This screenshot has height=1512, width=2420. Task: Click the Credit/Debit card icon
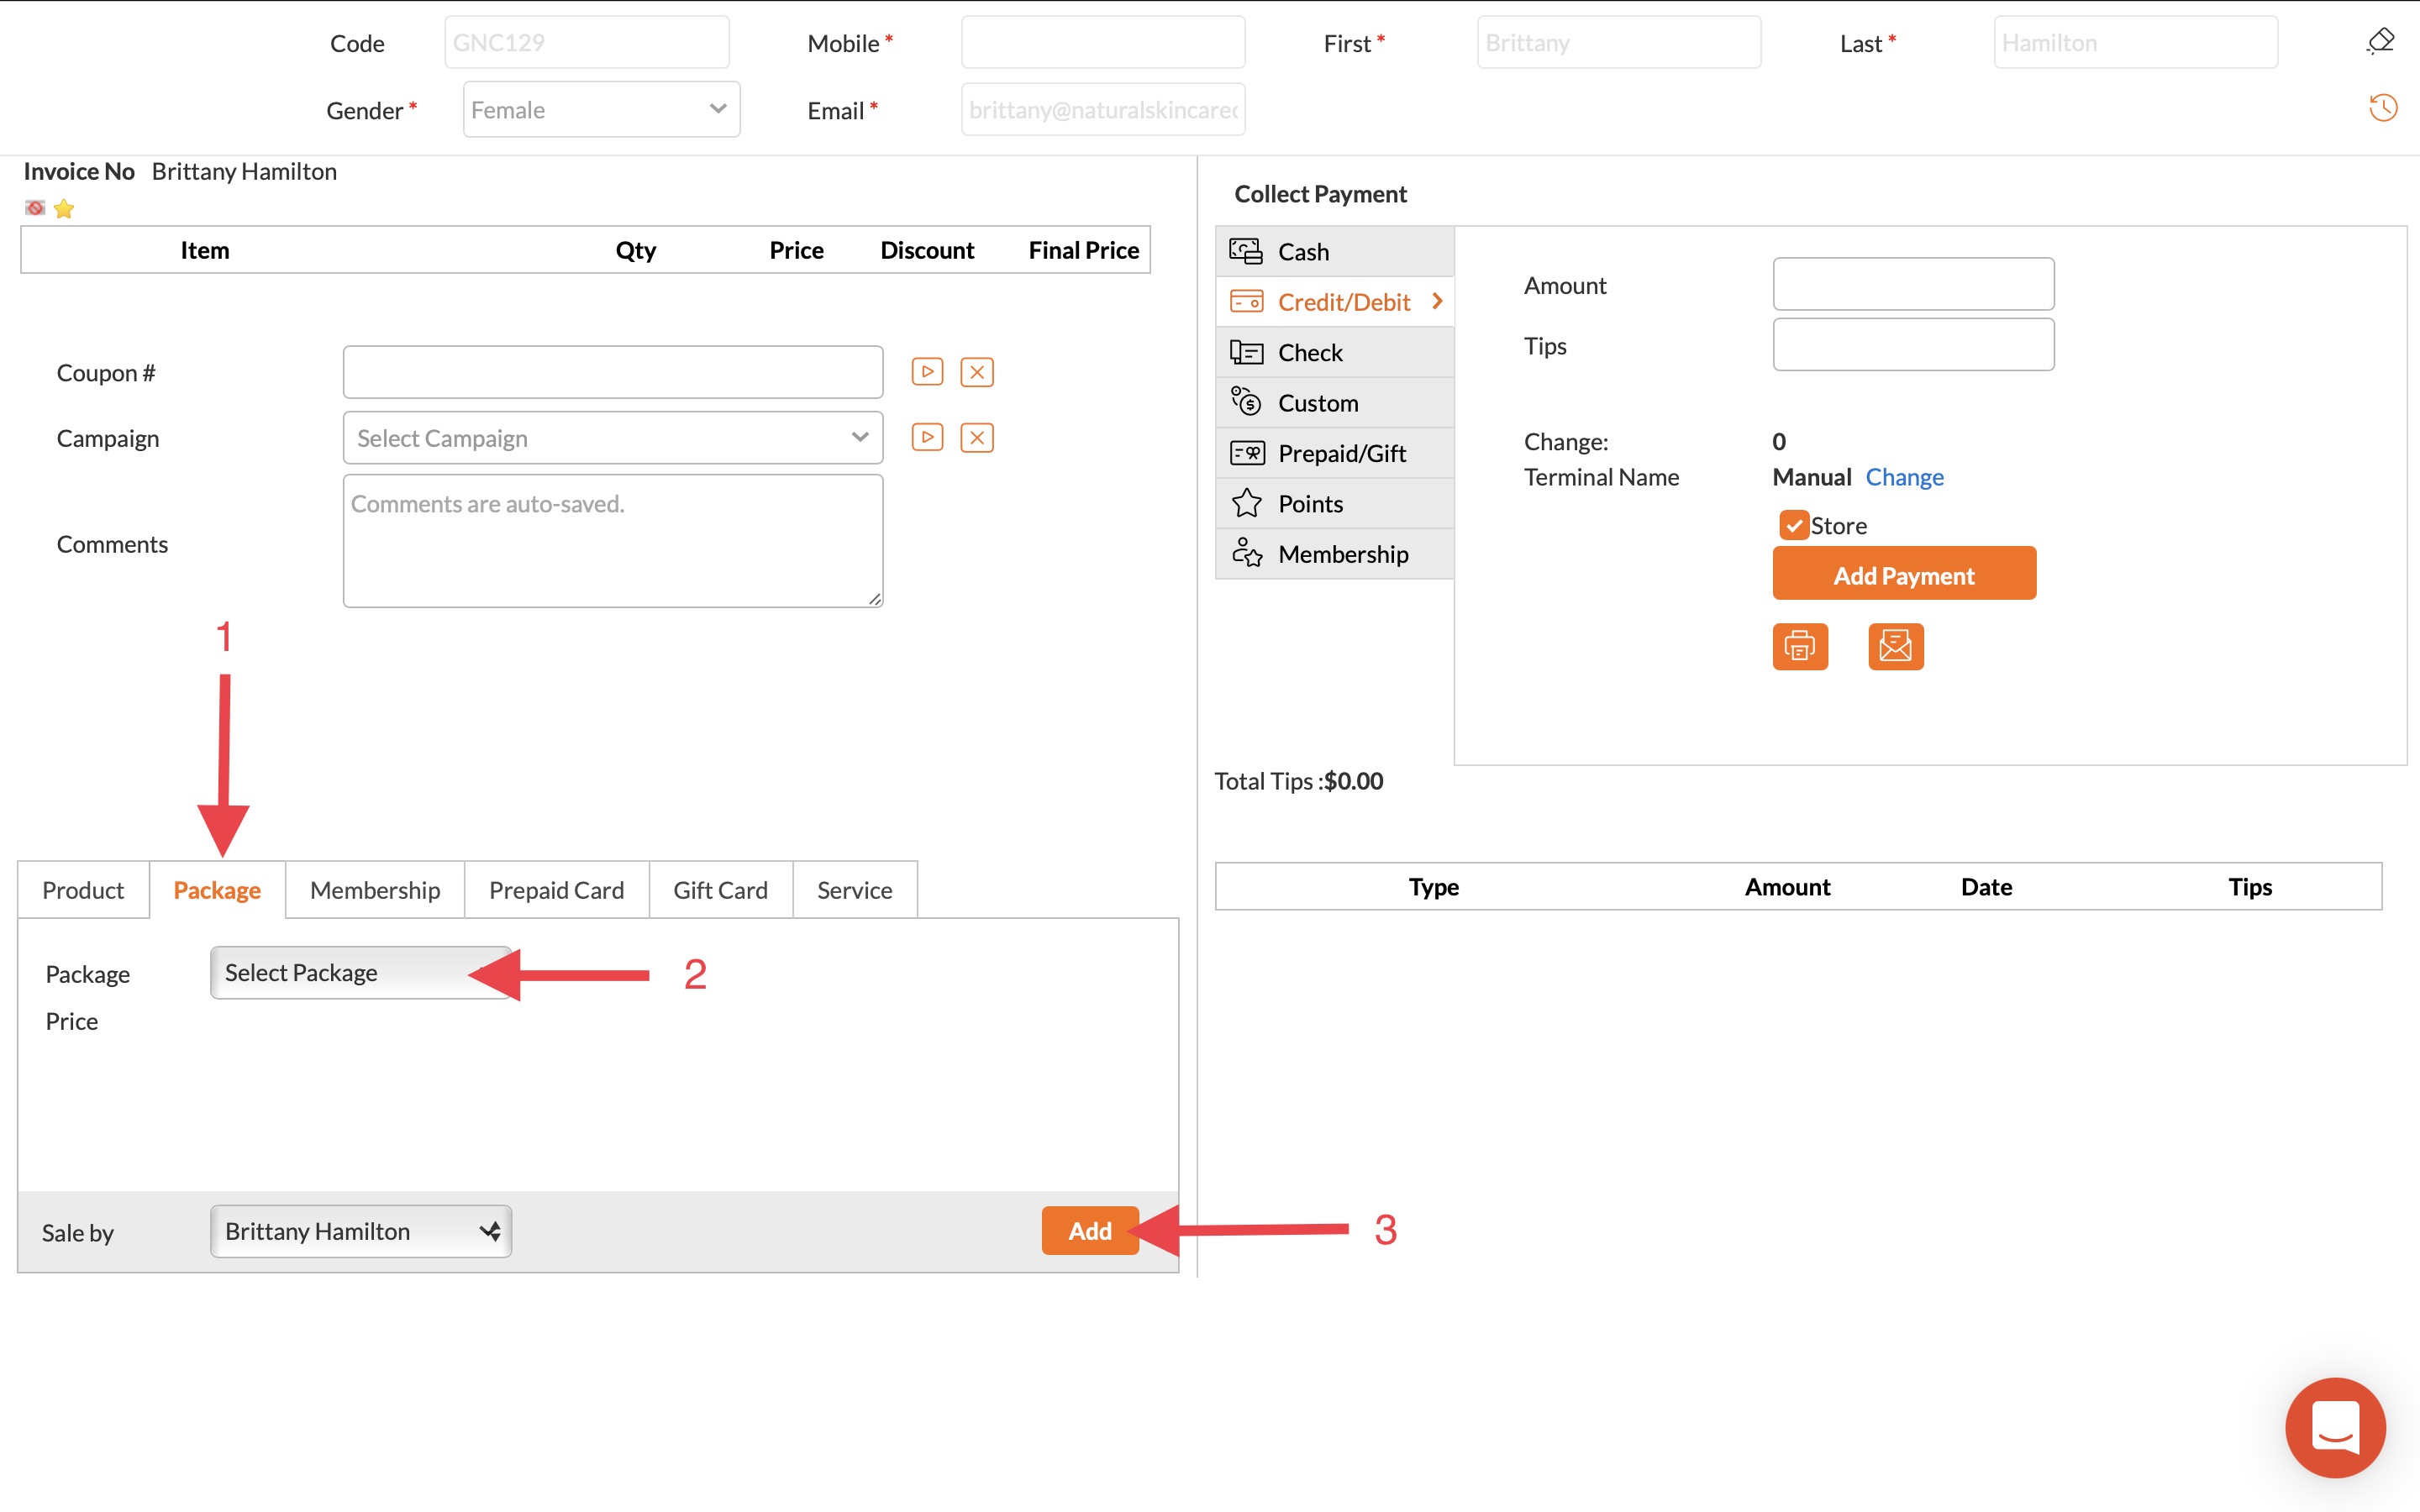click(x=1246, y=301)
